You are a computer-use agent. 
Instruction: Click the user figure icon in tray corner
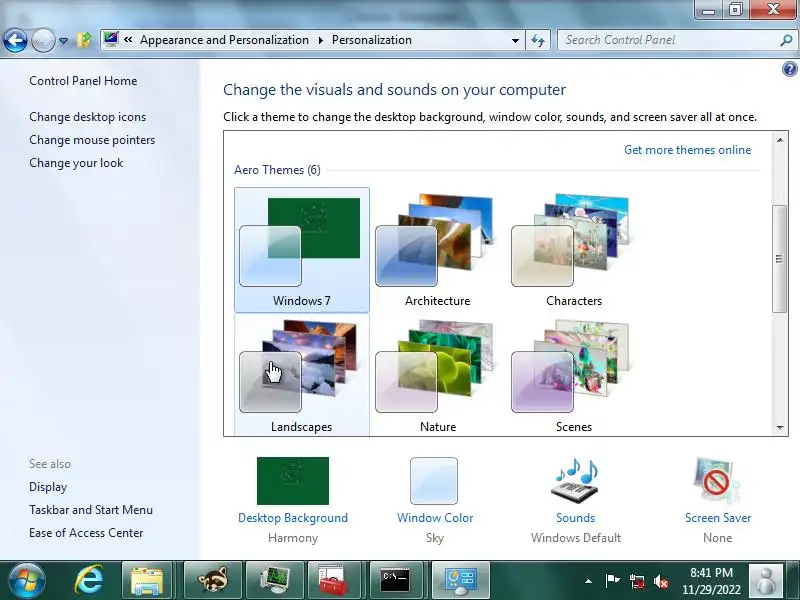click(765, 581)
